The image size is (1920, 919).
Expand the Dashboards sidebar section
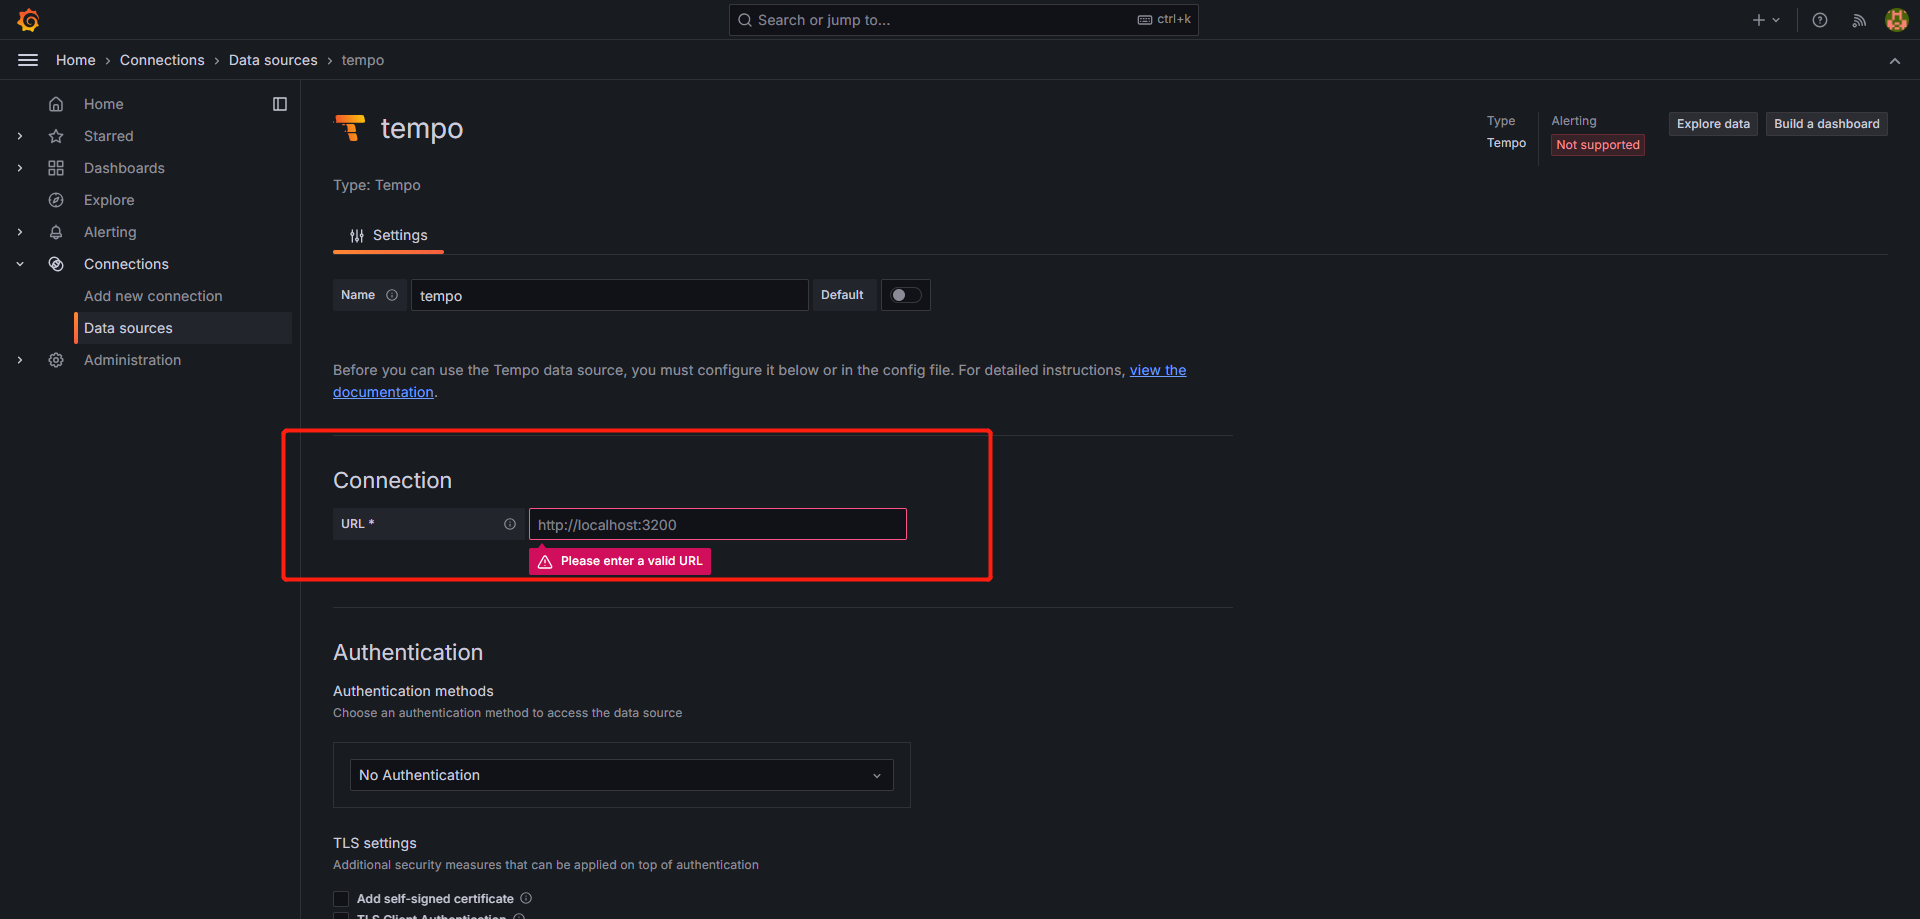point(20,168)
